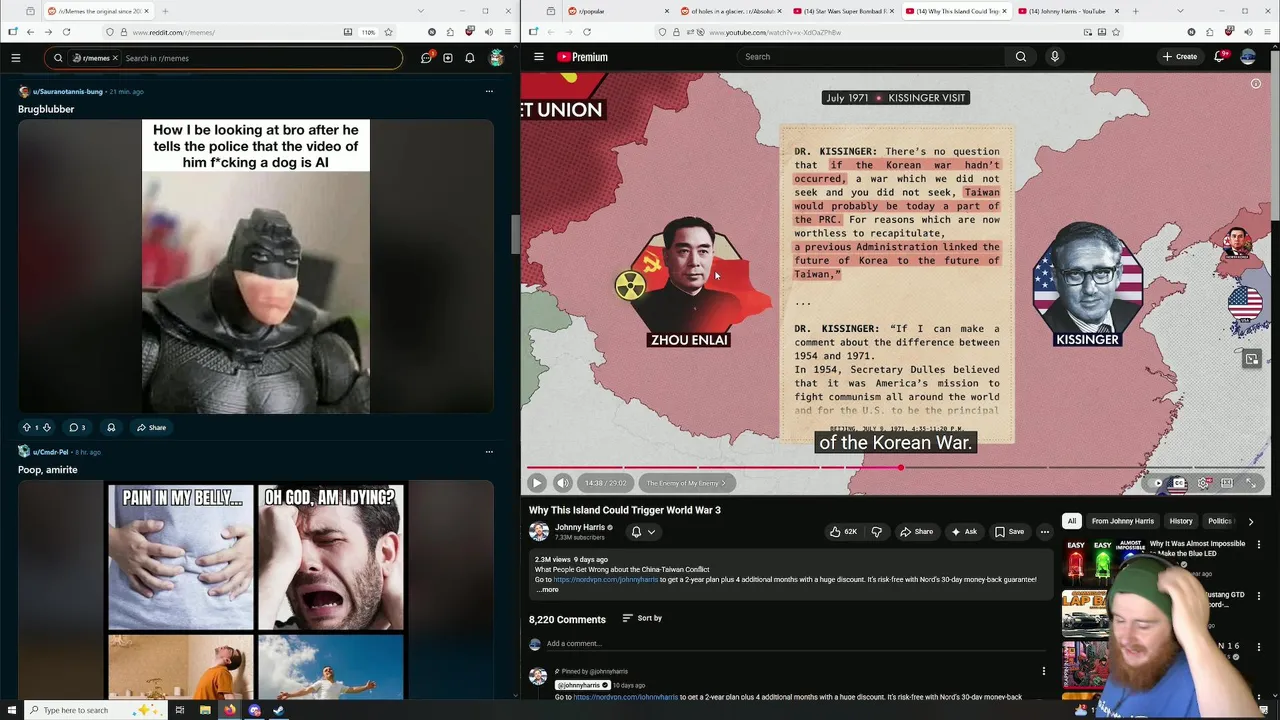Screen dimensions: 1280x720
Task: Click the 110% zoom level indicator
Action: tap(369, 32)
